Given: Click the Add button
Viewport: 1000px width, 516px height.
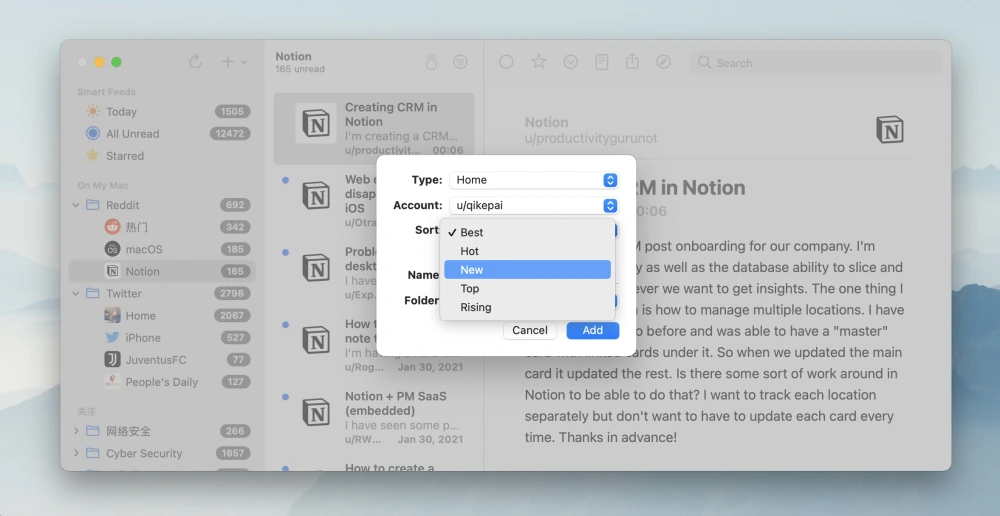Looking at the screenshot, I should pos(592,330).
